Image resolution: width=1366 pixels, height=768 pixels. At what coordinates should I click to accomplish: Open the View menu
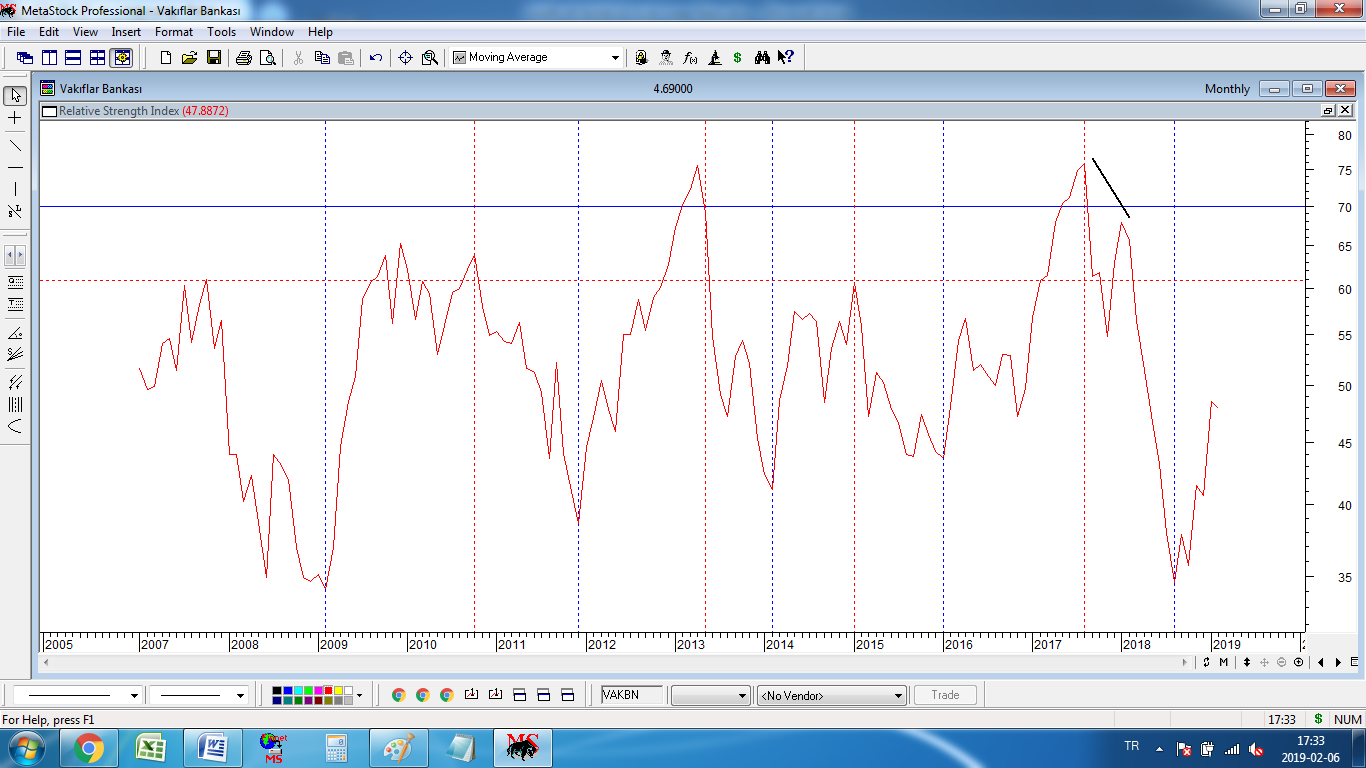pos(85,32)
